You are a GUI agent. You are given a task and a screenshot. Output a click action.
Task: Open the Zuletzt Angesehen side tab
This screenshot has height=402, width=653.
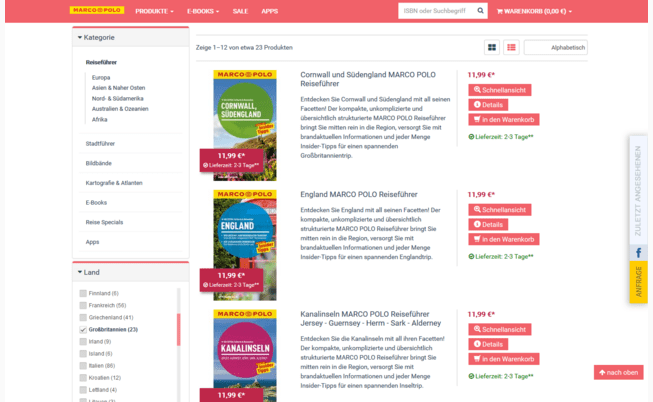coord(638,190)
